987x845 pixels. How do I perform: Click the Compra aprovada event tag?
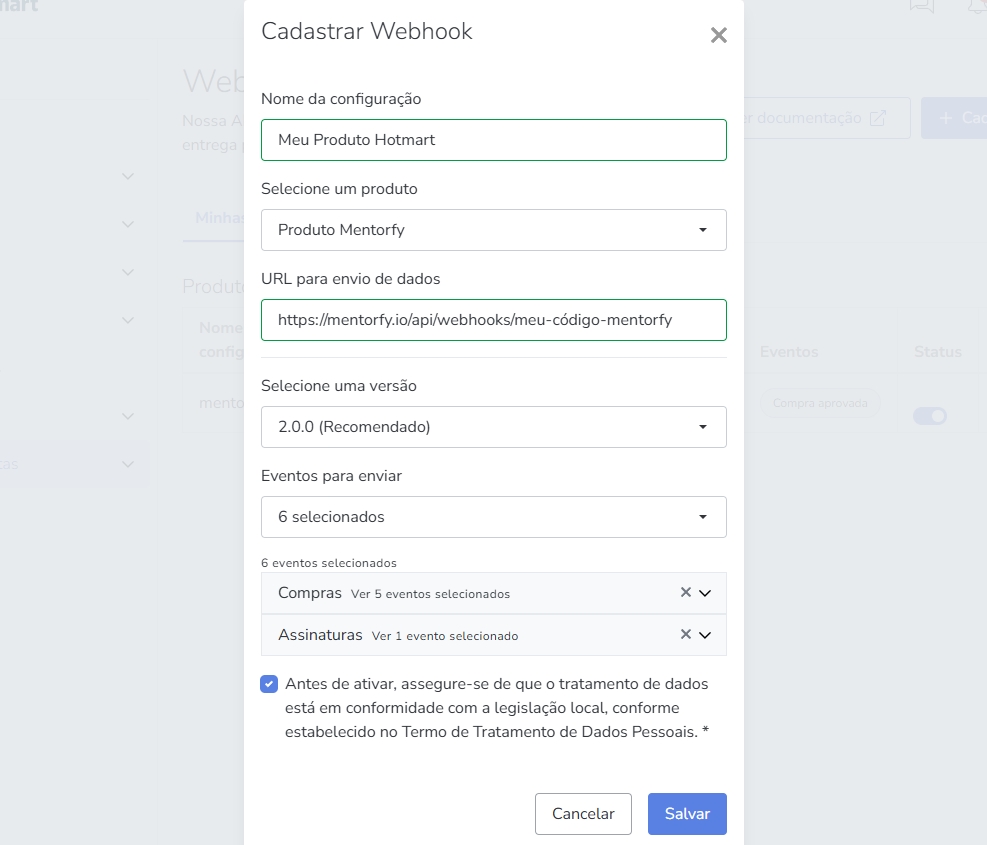click(820, 403)
